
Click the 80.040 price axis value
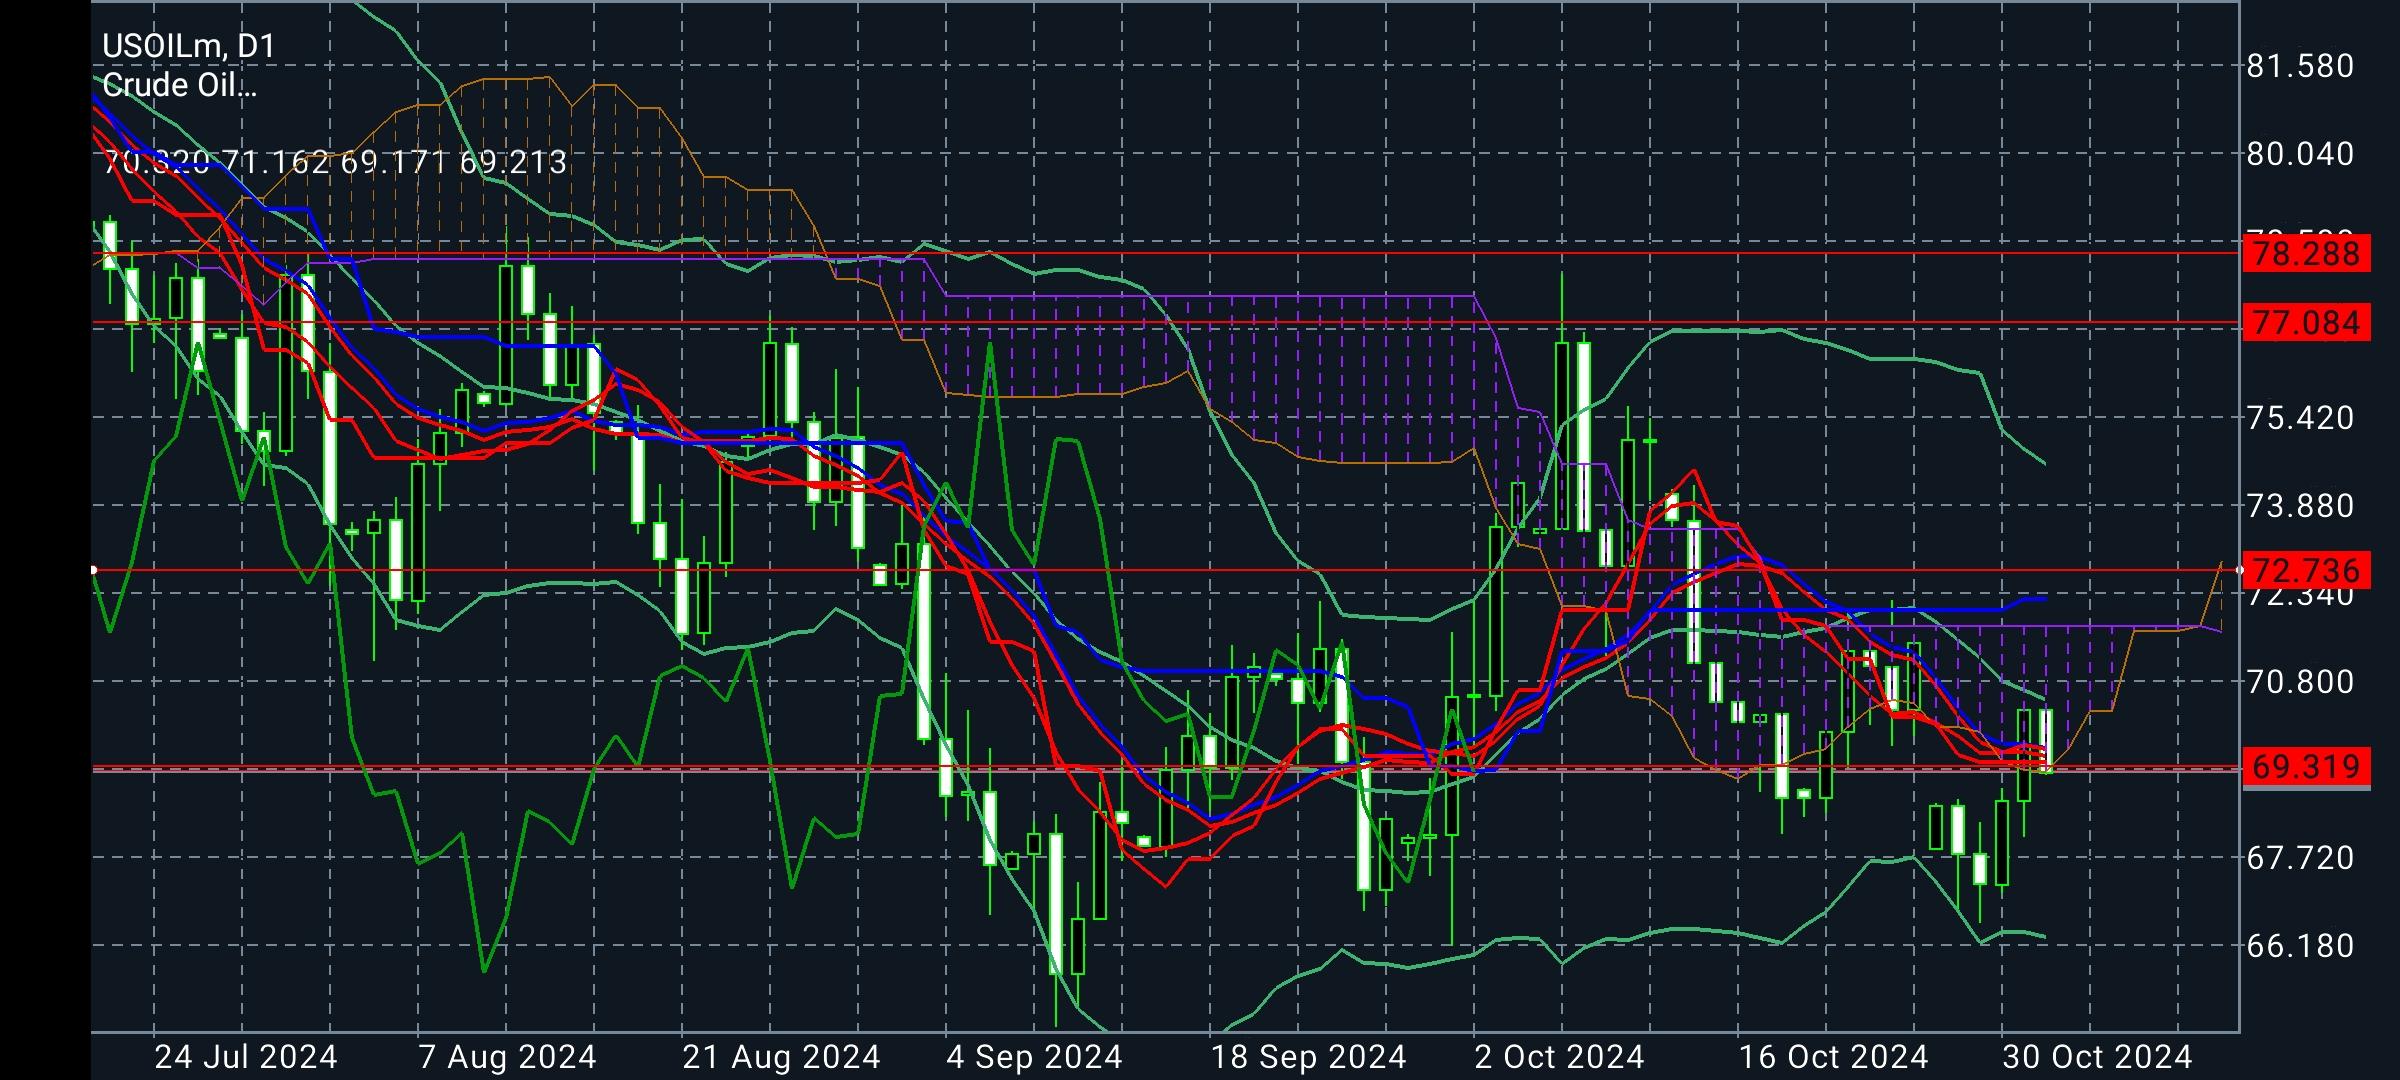coord(2300,154)
